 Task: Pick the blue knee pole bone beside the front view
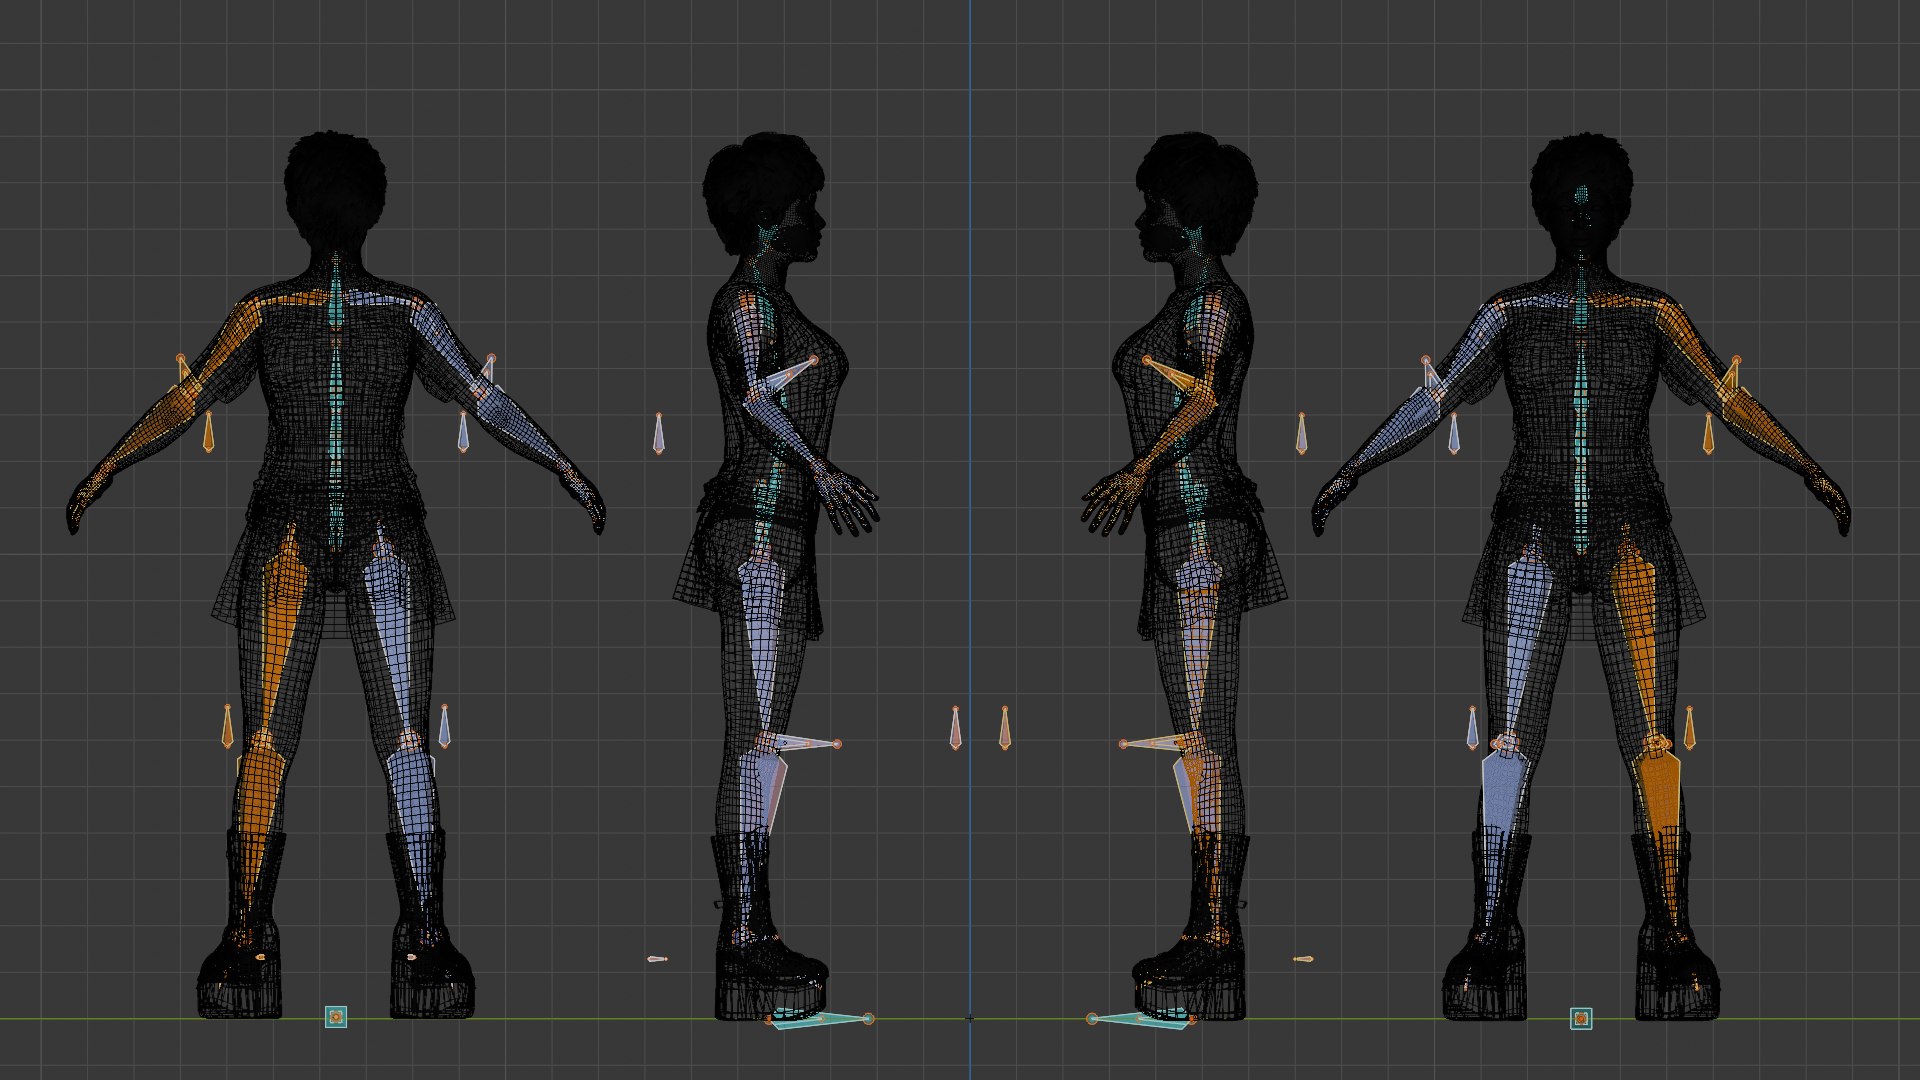point(1472,728)
